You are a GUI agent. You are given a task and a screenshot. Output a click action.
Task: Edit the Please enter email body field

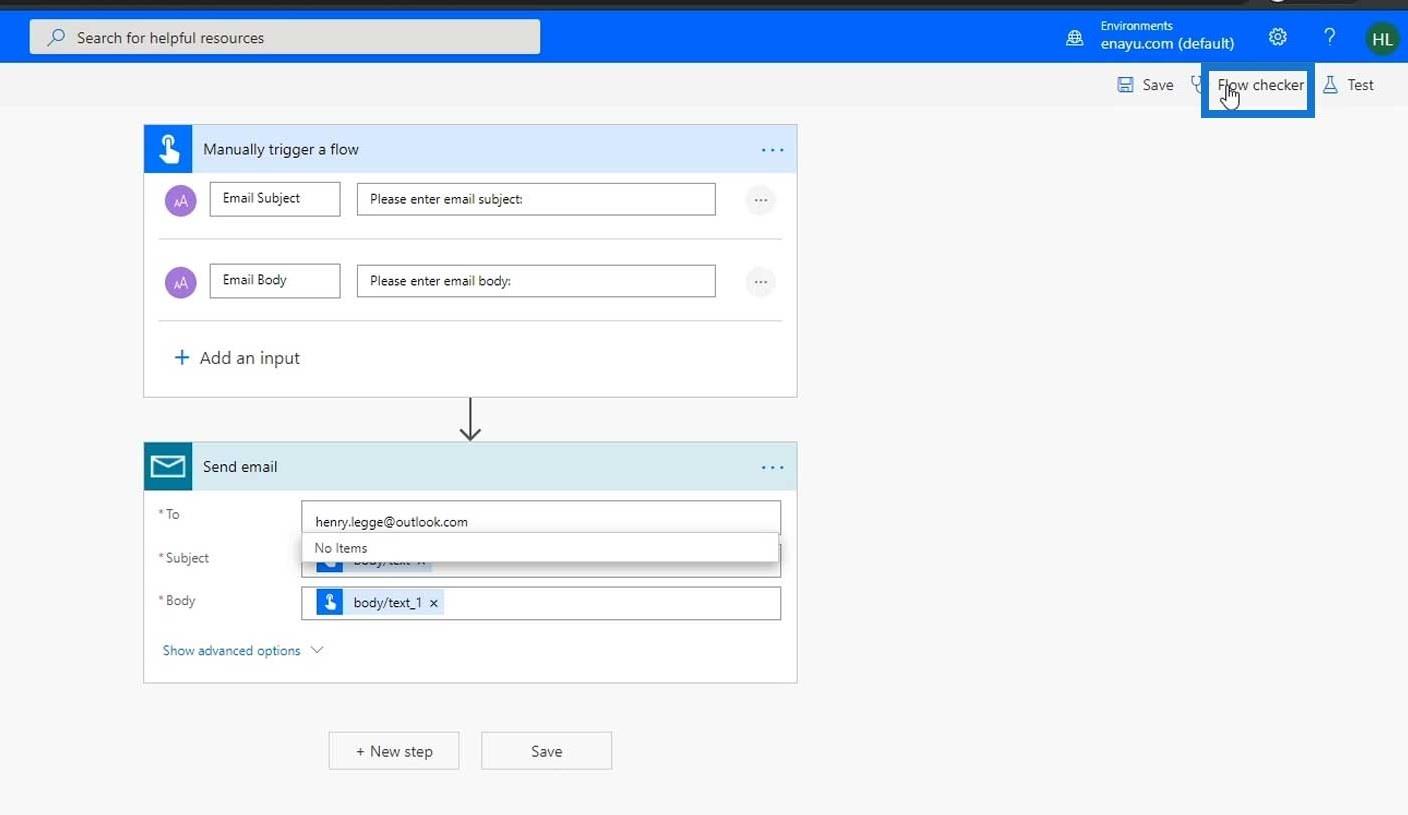[x=536, y=281]
